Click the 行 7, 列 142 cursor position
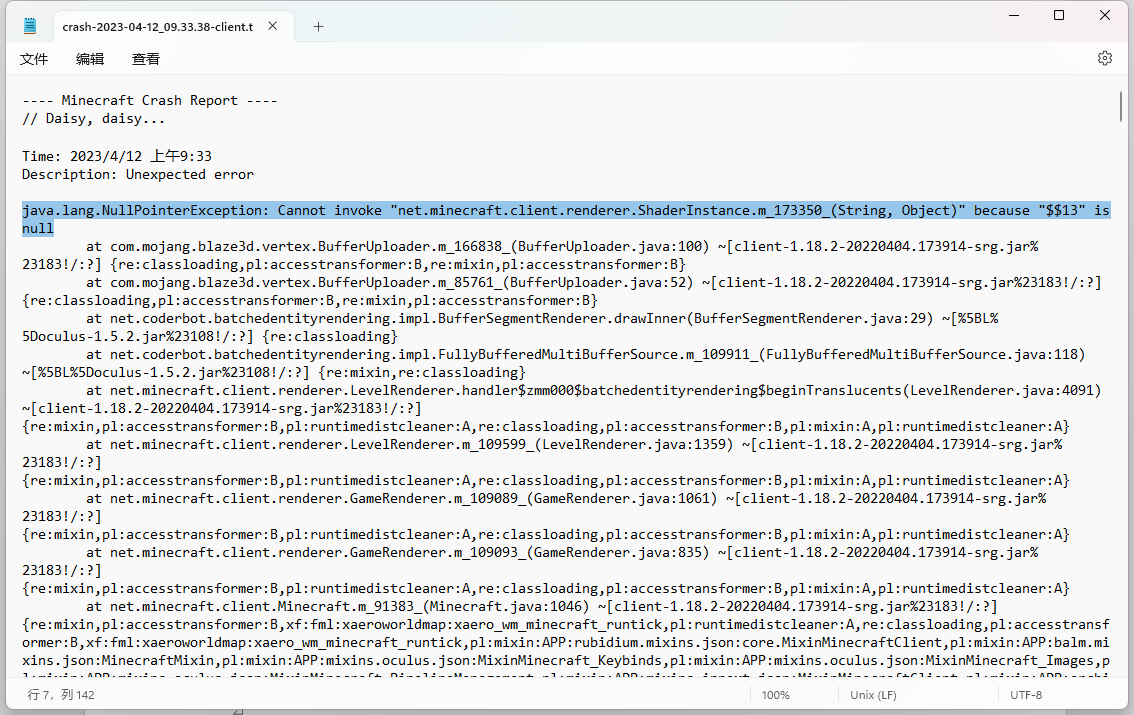Viewport: 1134px width, 715px height. (x=61, y=695)
